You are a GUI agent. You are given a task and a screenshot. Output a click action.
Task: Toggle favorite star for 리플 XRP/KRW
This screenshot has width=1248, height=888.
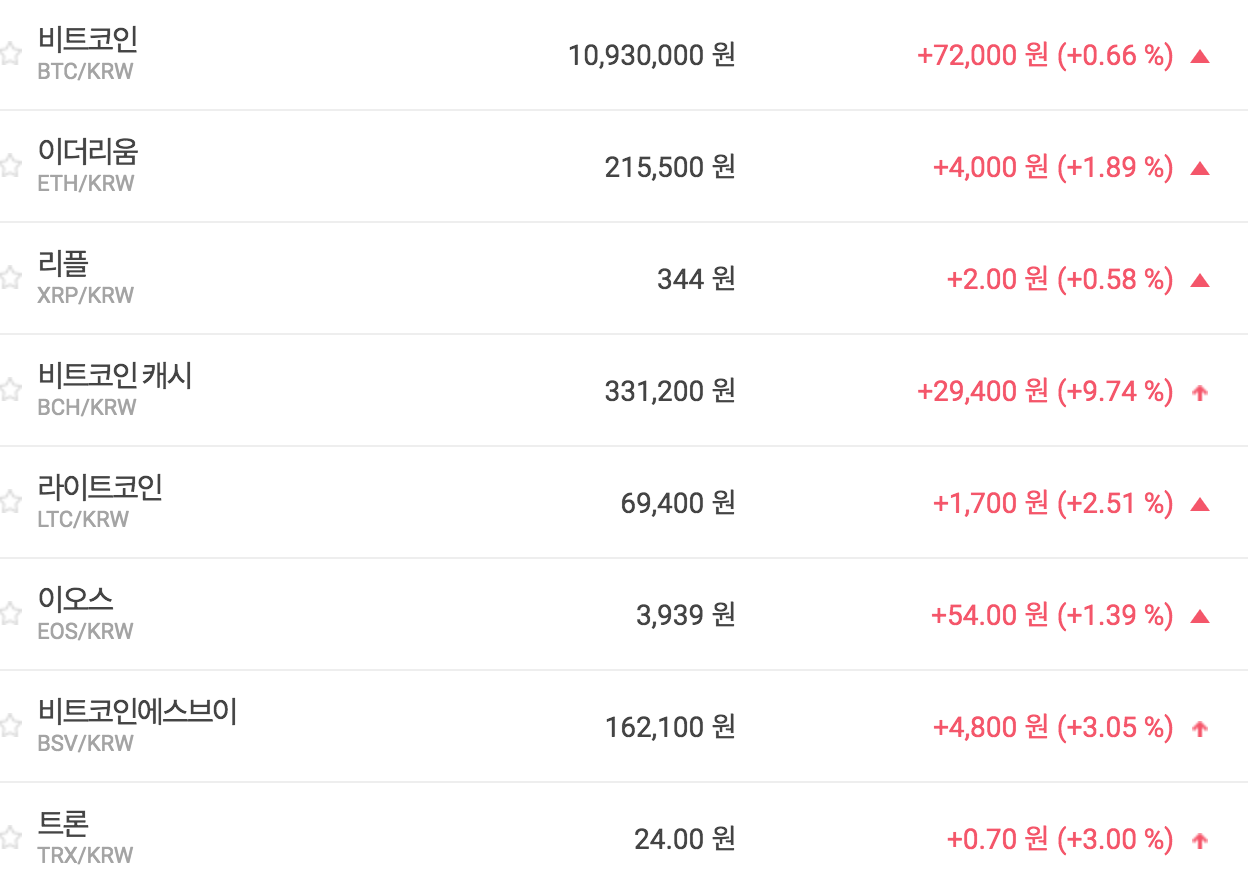(x=10, y=278)
